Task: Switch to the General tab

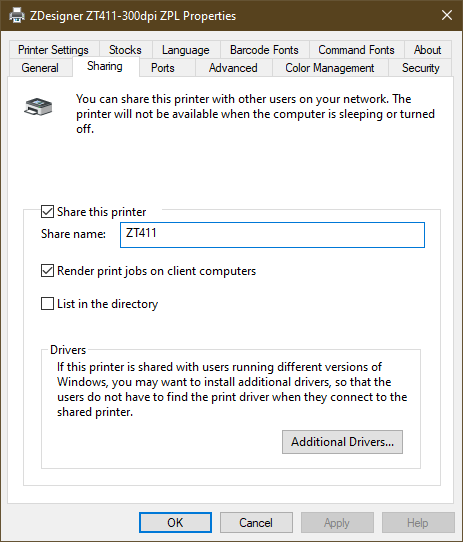Action: pyautogui.click(x=40, y=68)
